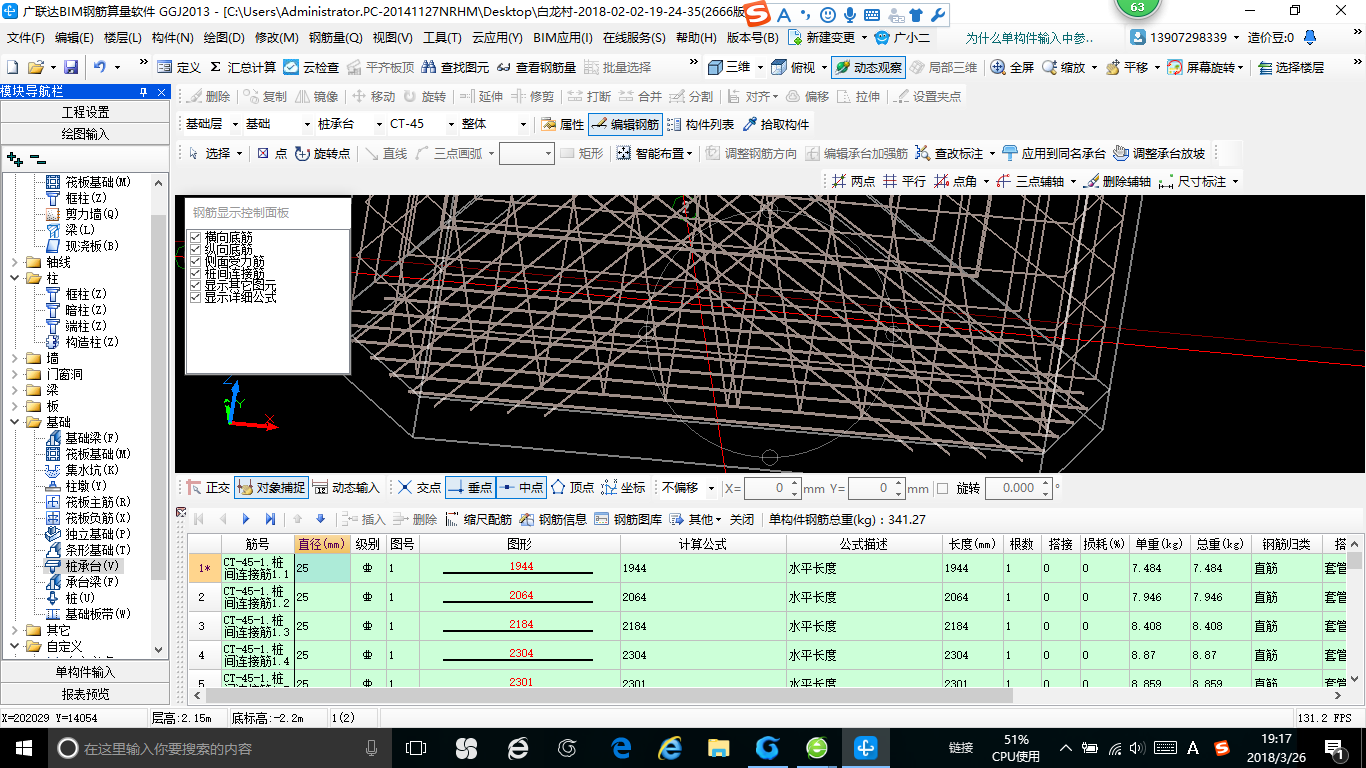
Task: Click 全屏 full screen zoom tool
Action: click(1012, 67)
